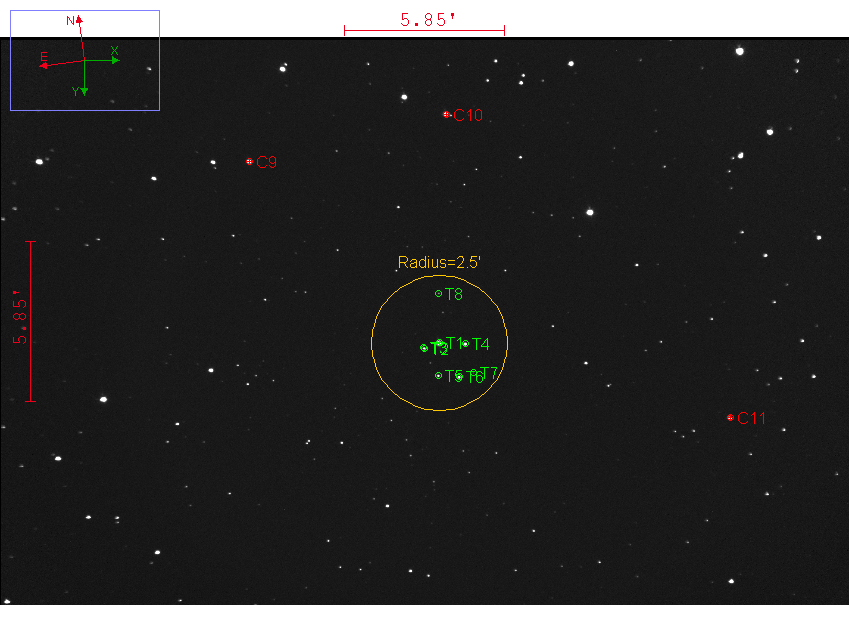Click the C10 comparison star aperture
The width and height of the screenshot is (849, 641).
pos(446,115)
